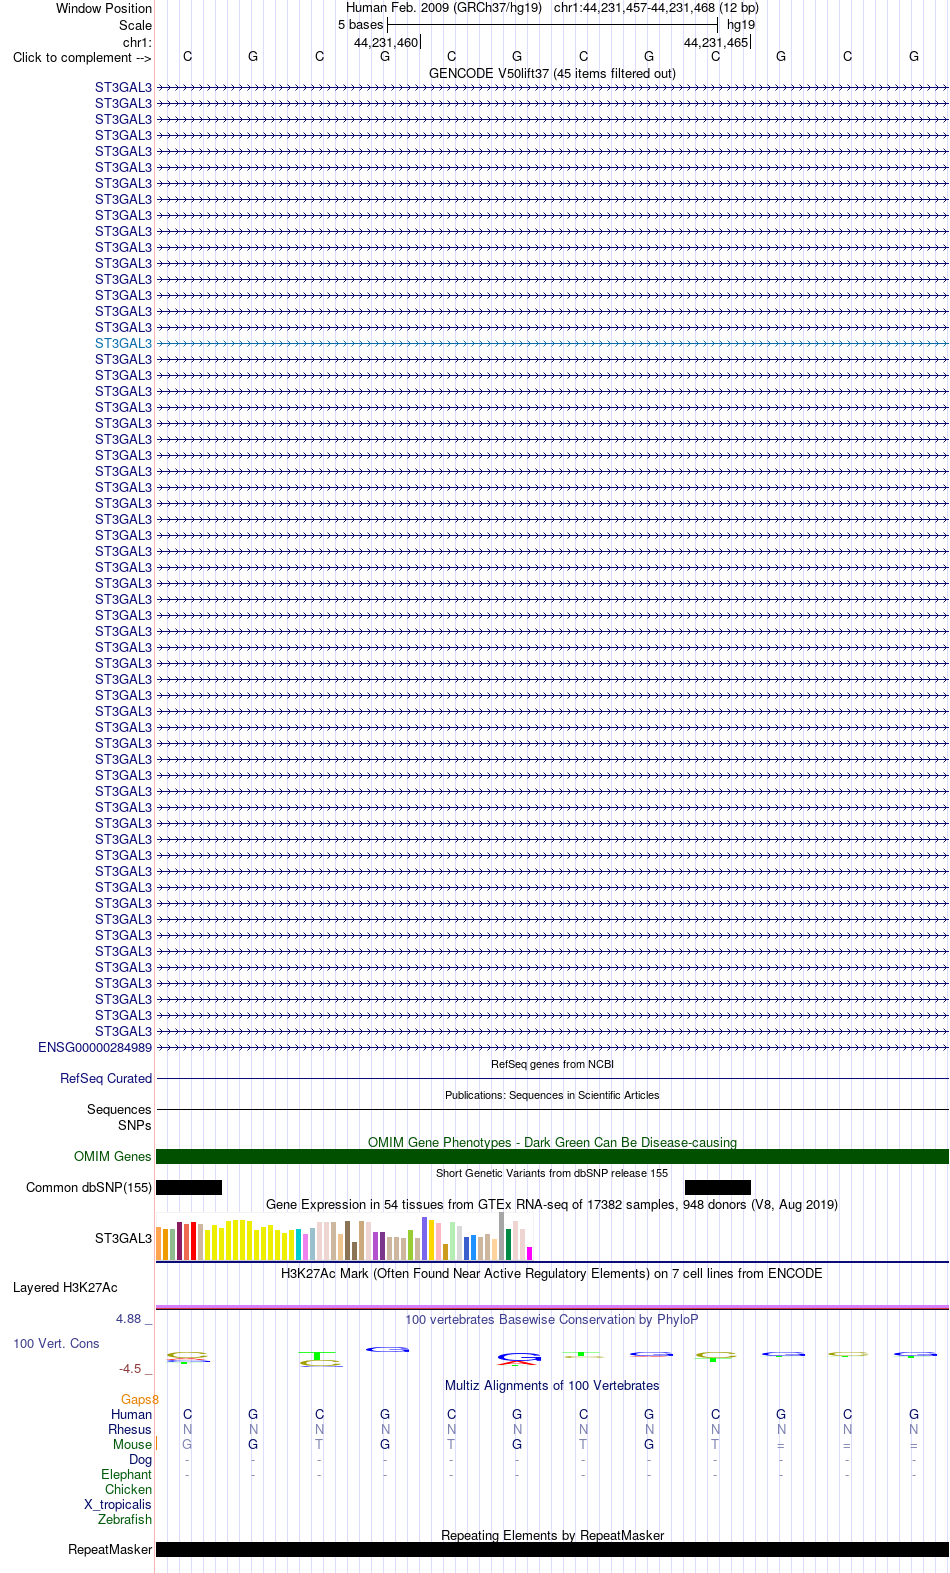Click the 'Click to complement -->' label
The image size is (950, 1573).
tap(82, 57)
